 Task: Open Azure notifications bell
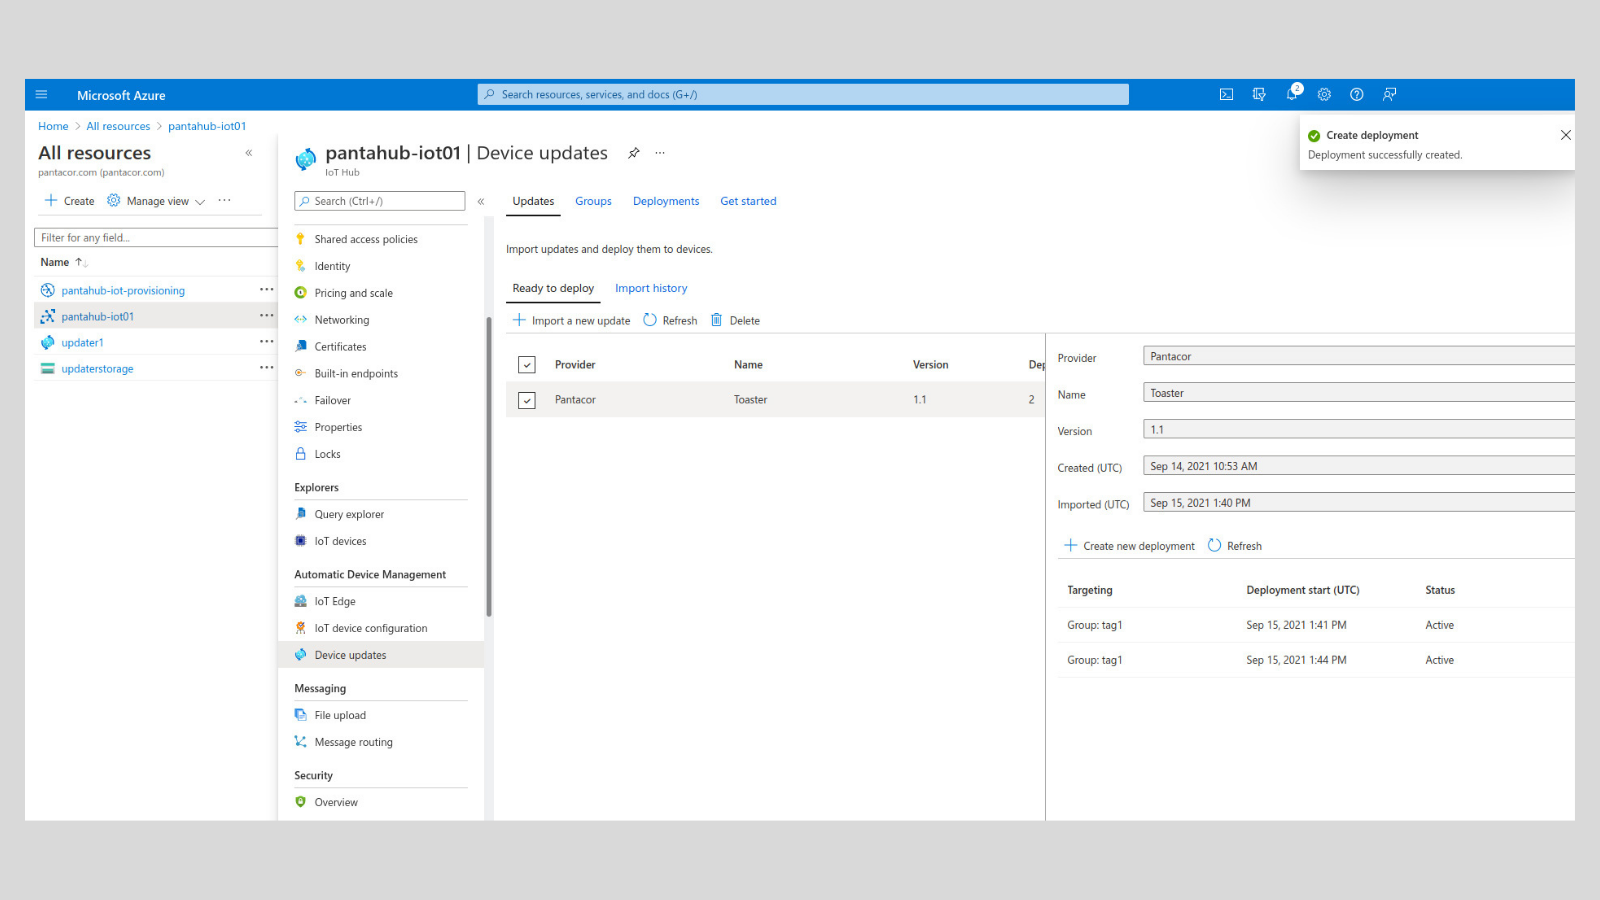click(1291, 94)
